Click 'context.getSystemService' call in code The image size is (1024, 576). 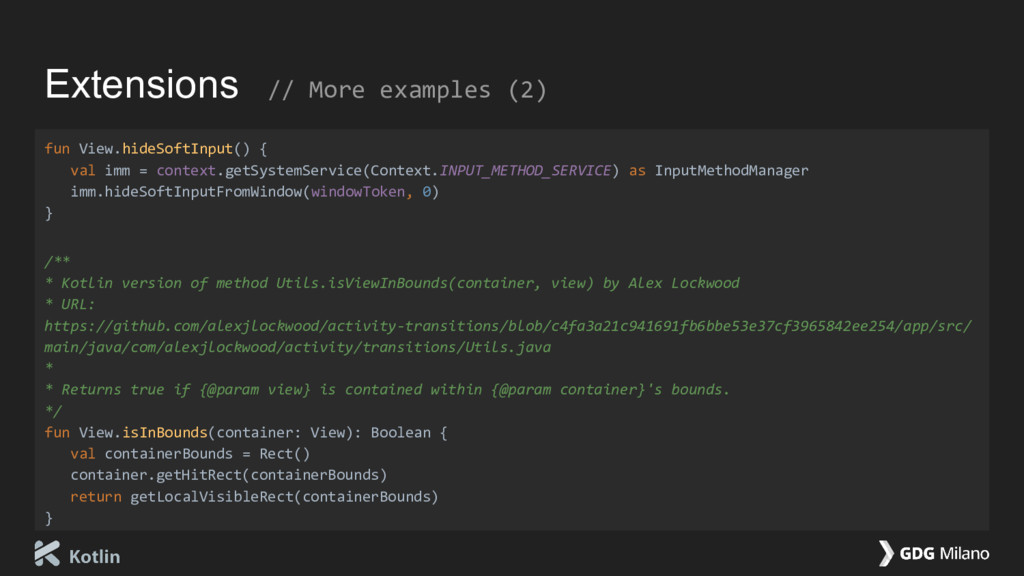pos(259,170)
